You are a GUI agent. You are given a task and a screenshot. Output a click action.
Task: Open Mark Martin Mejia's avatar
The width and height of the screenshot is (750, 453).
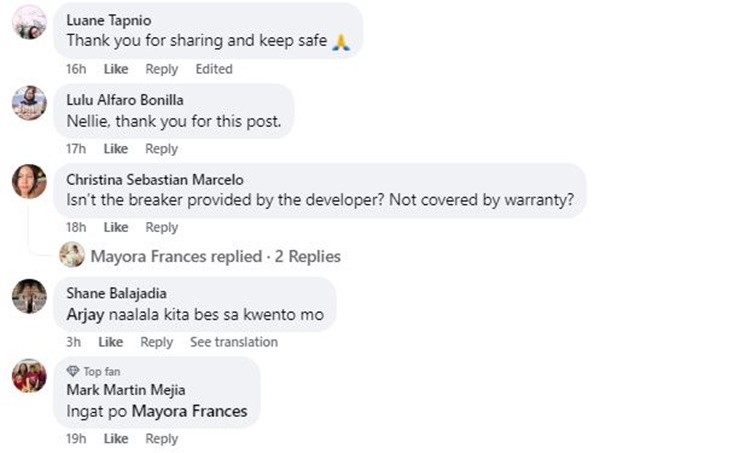(x=29, y=376)
